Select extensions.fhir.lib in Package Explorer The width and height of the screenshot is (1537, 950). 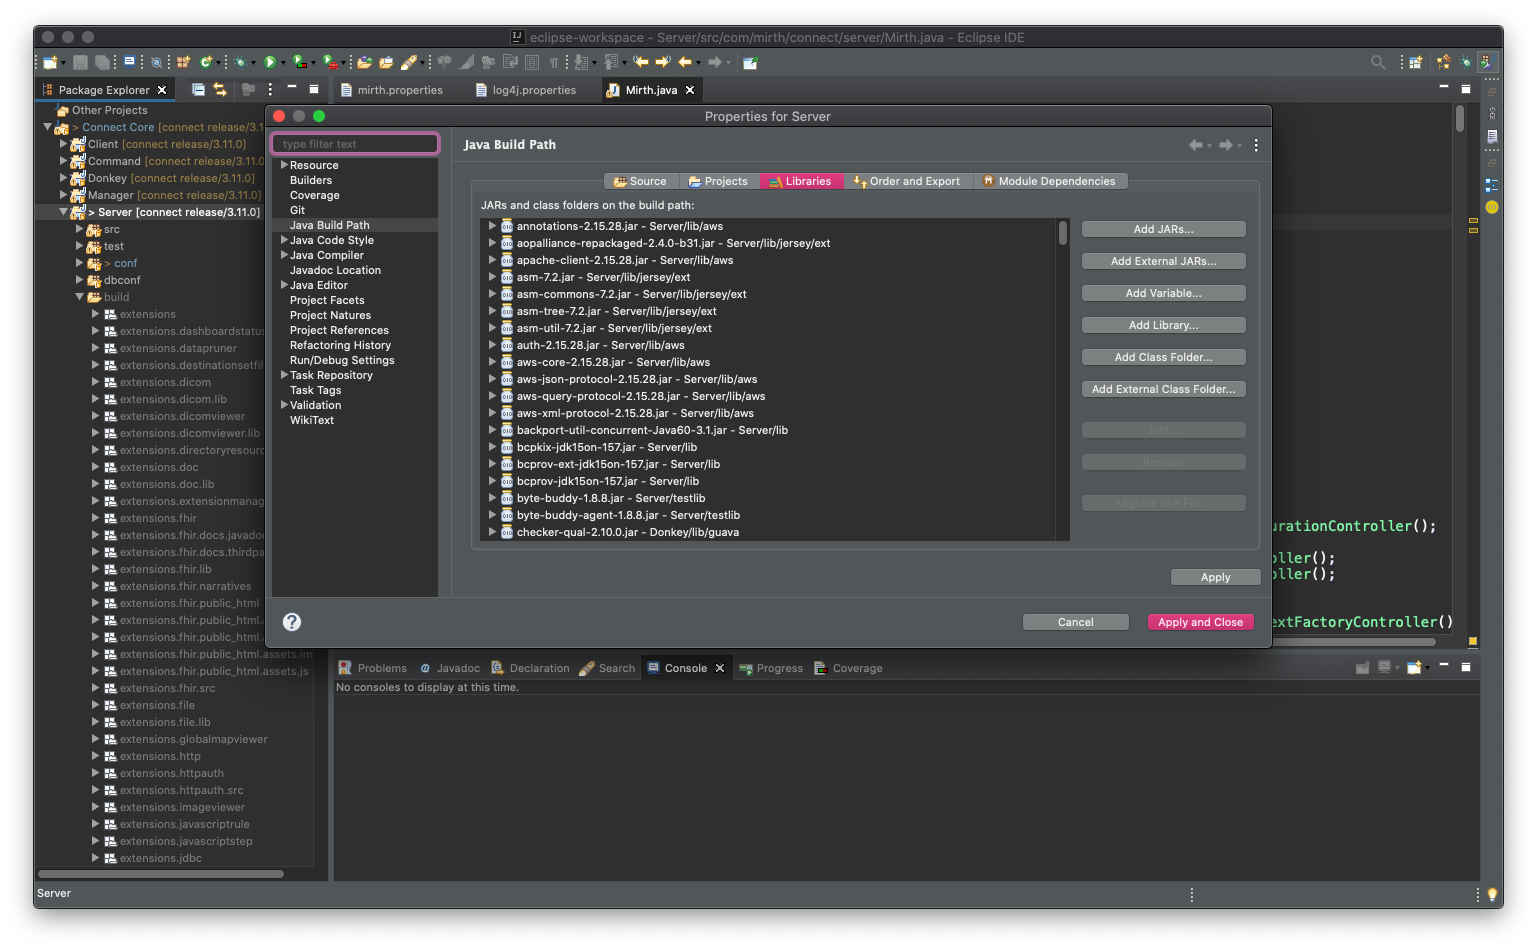tap(165, 569)
